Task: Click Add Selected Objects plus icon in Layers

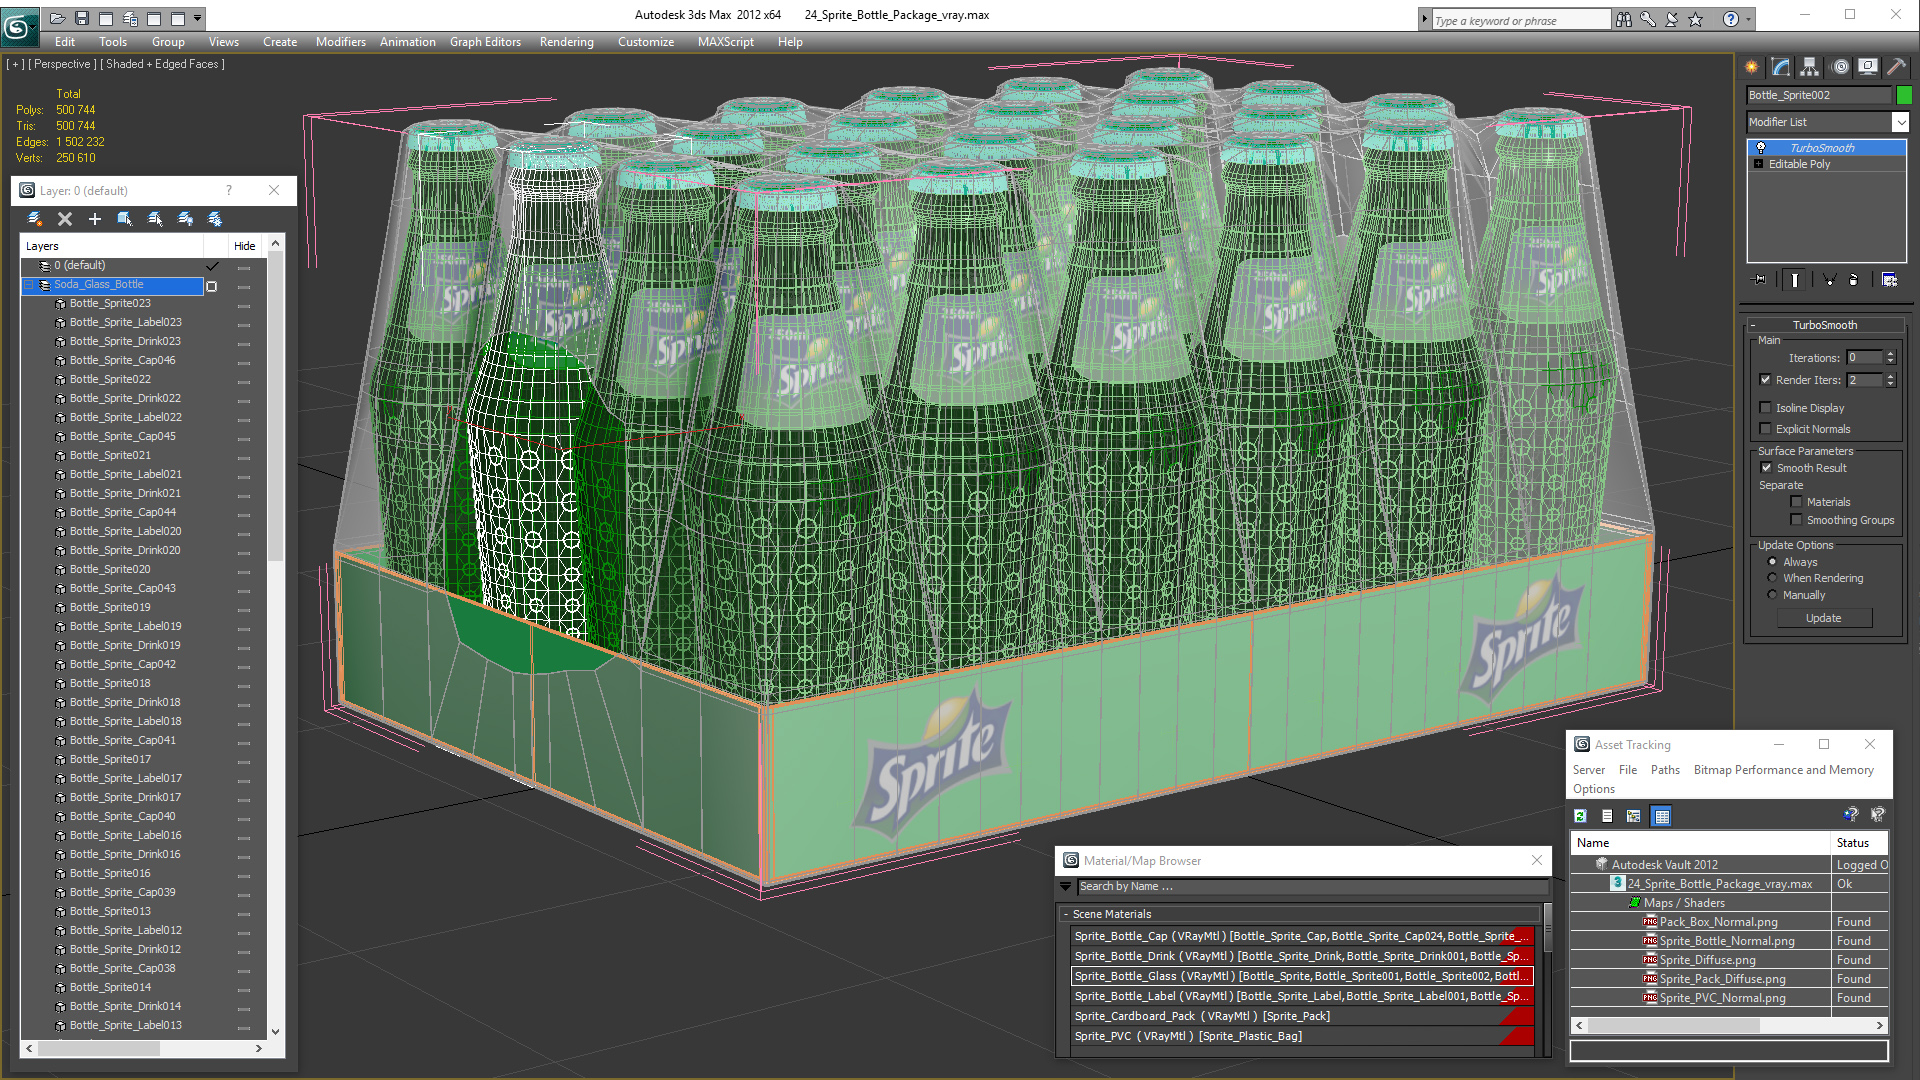Action: 95,219
